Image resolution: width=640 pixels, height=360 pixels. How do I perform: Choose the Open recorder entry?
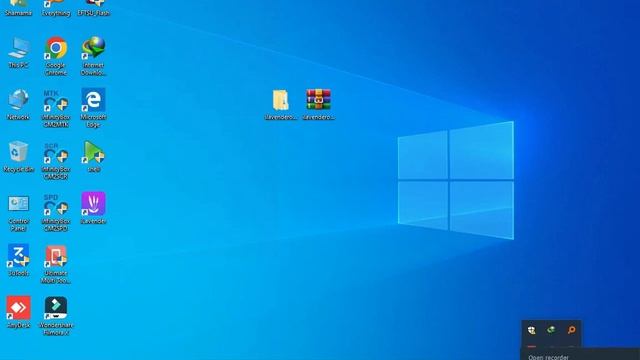548,357
